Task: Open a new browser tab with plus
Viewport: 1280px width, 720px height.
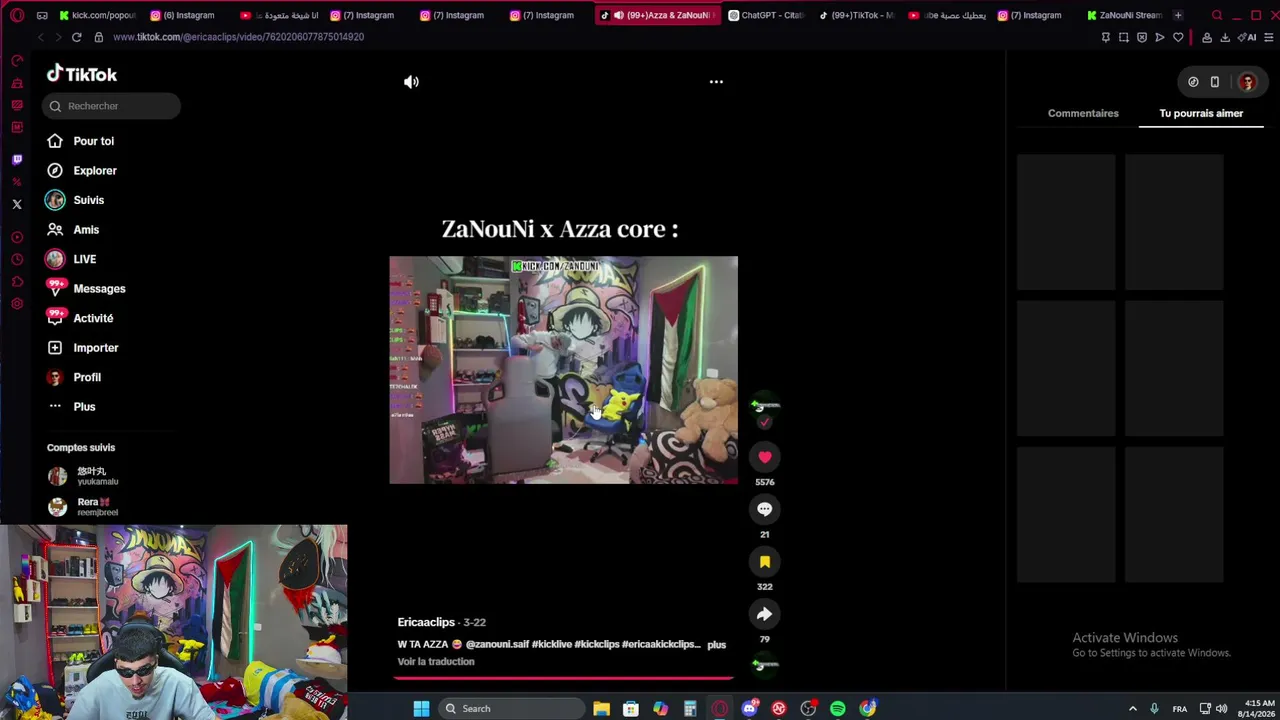Action: click(x=1178, y=15)
